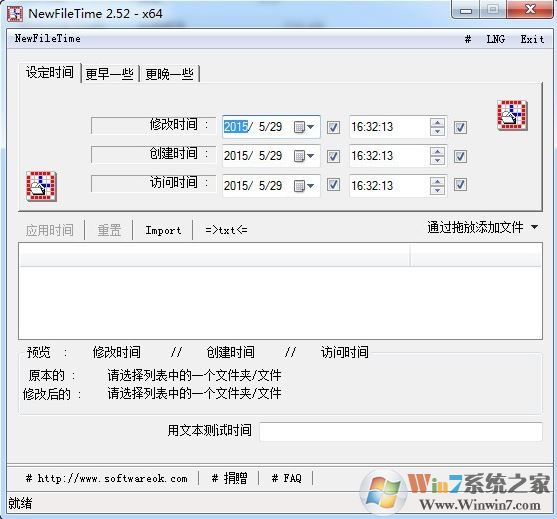Decrease 修改时间 time with down spinner
The image size is (557, 519).
[x=437, y=131]
